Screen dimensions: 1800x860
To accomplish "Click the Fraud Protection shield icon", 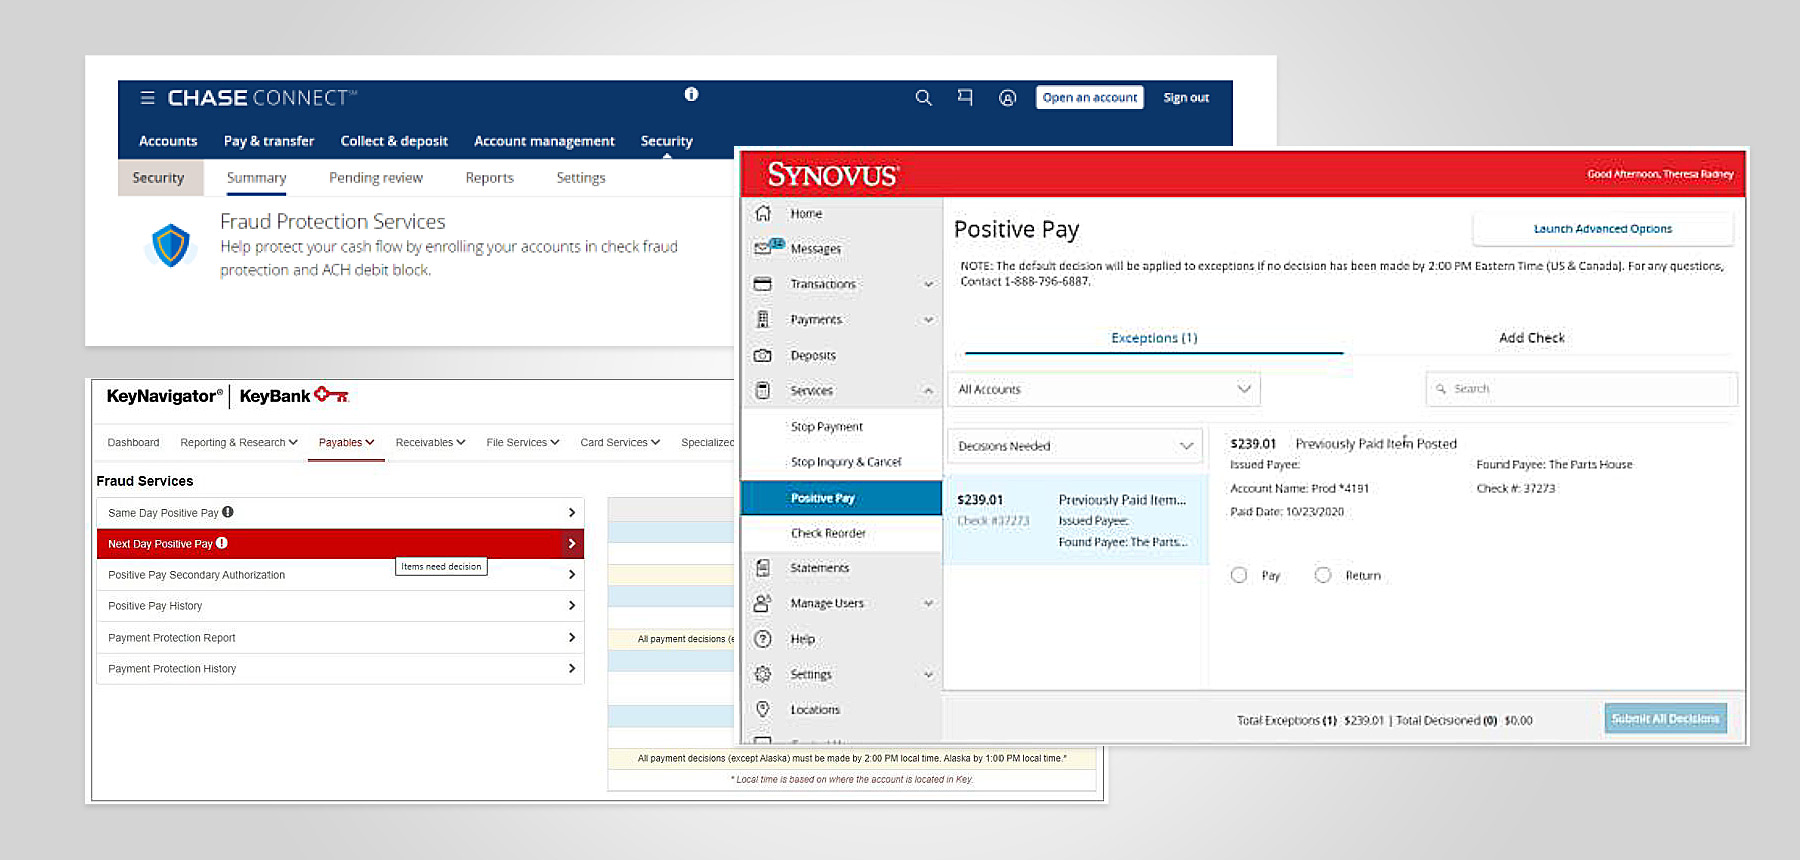I will point(171,245).
